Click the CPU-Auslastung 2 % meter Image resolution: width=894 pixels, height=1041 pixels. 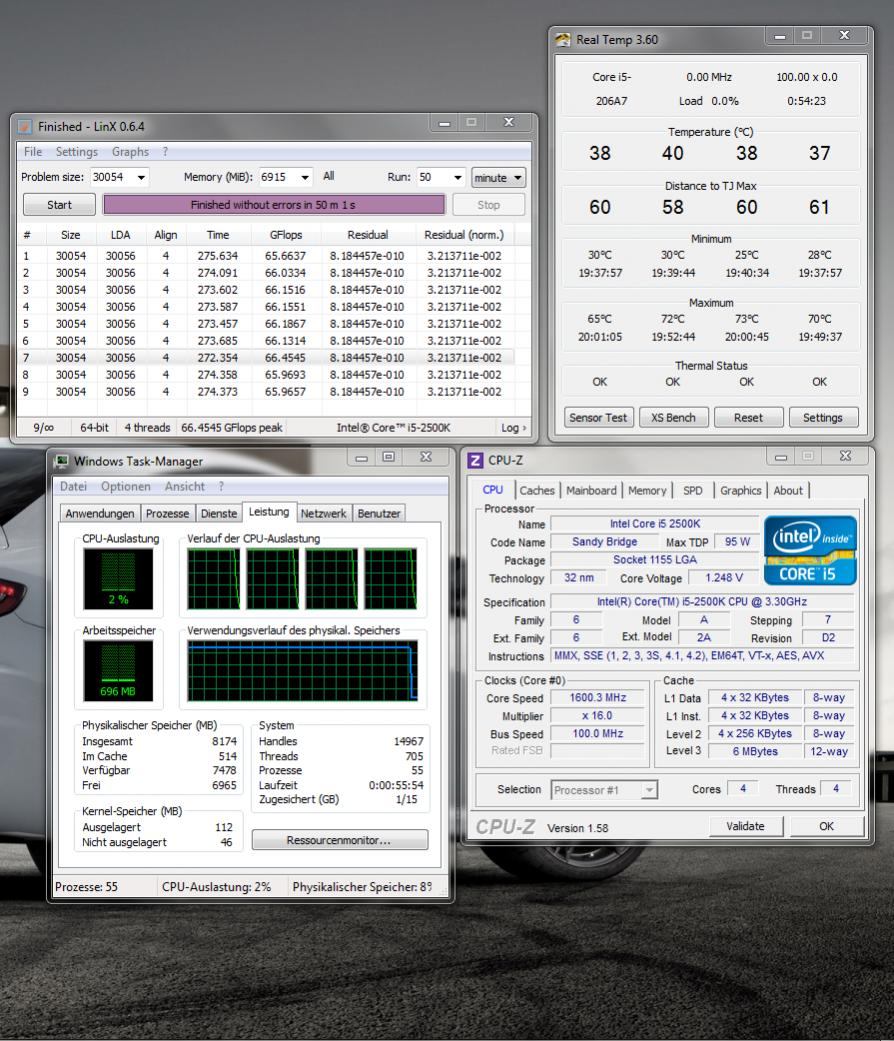coord(118,579)
